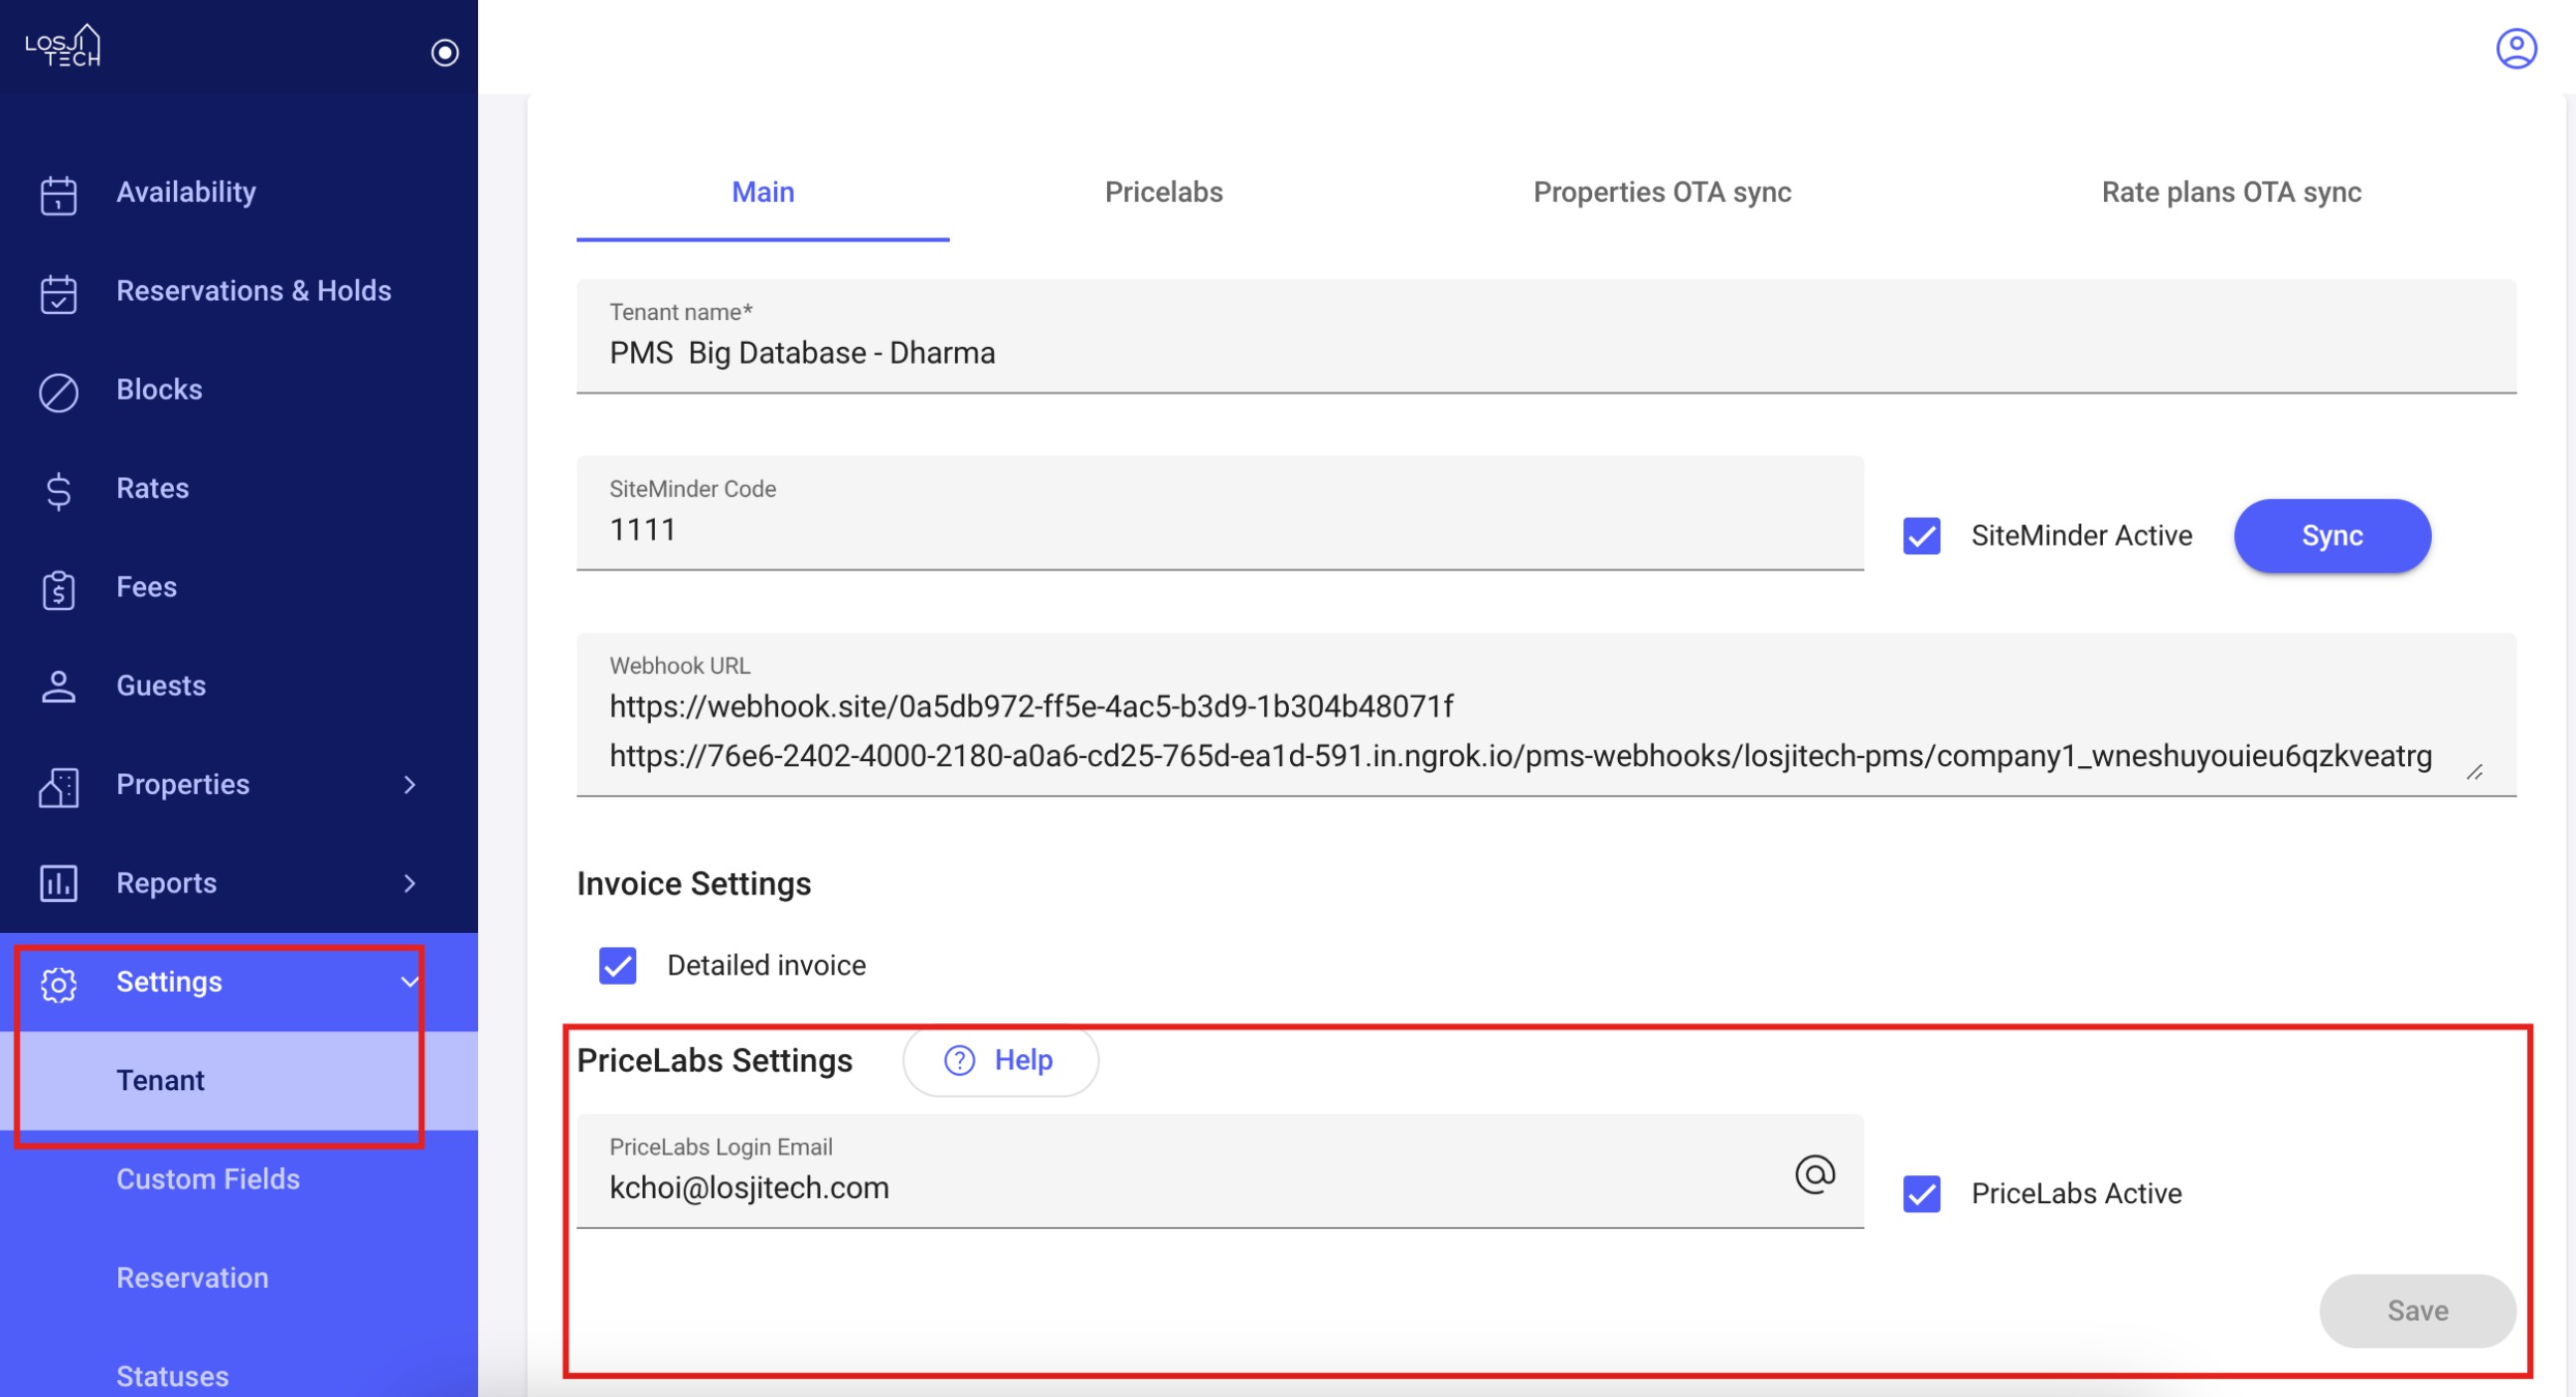Toggle the sidebar pin radio icon
Screen dimensions: 2576x1397
click(x=445, y=52)
